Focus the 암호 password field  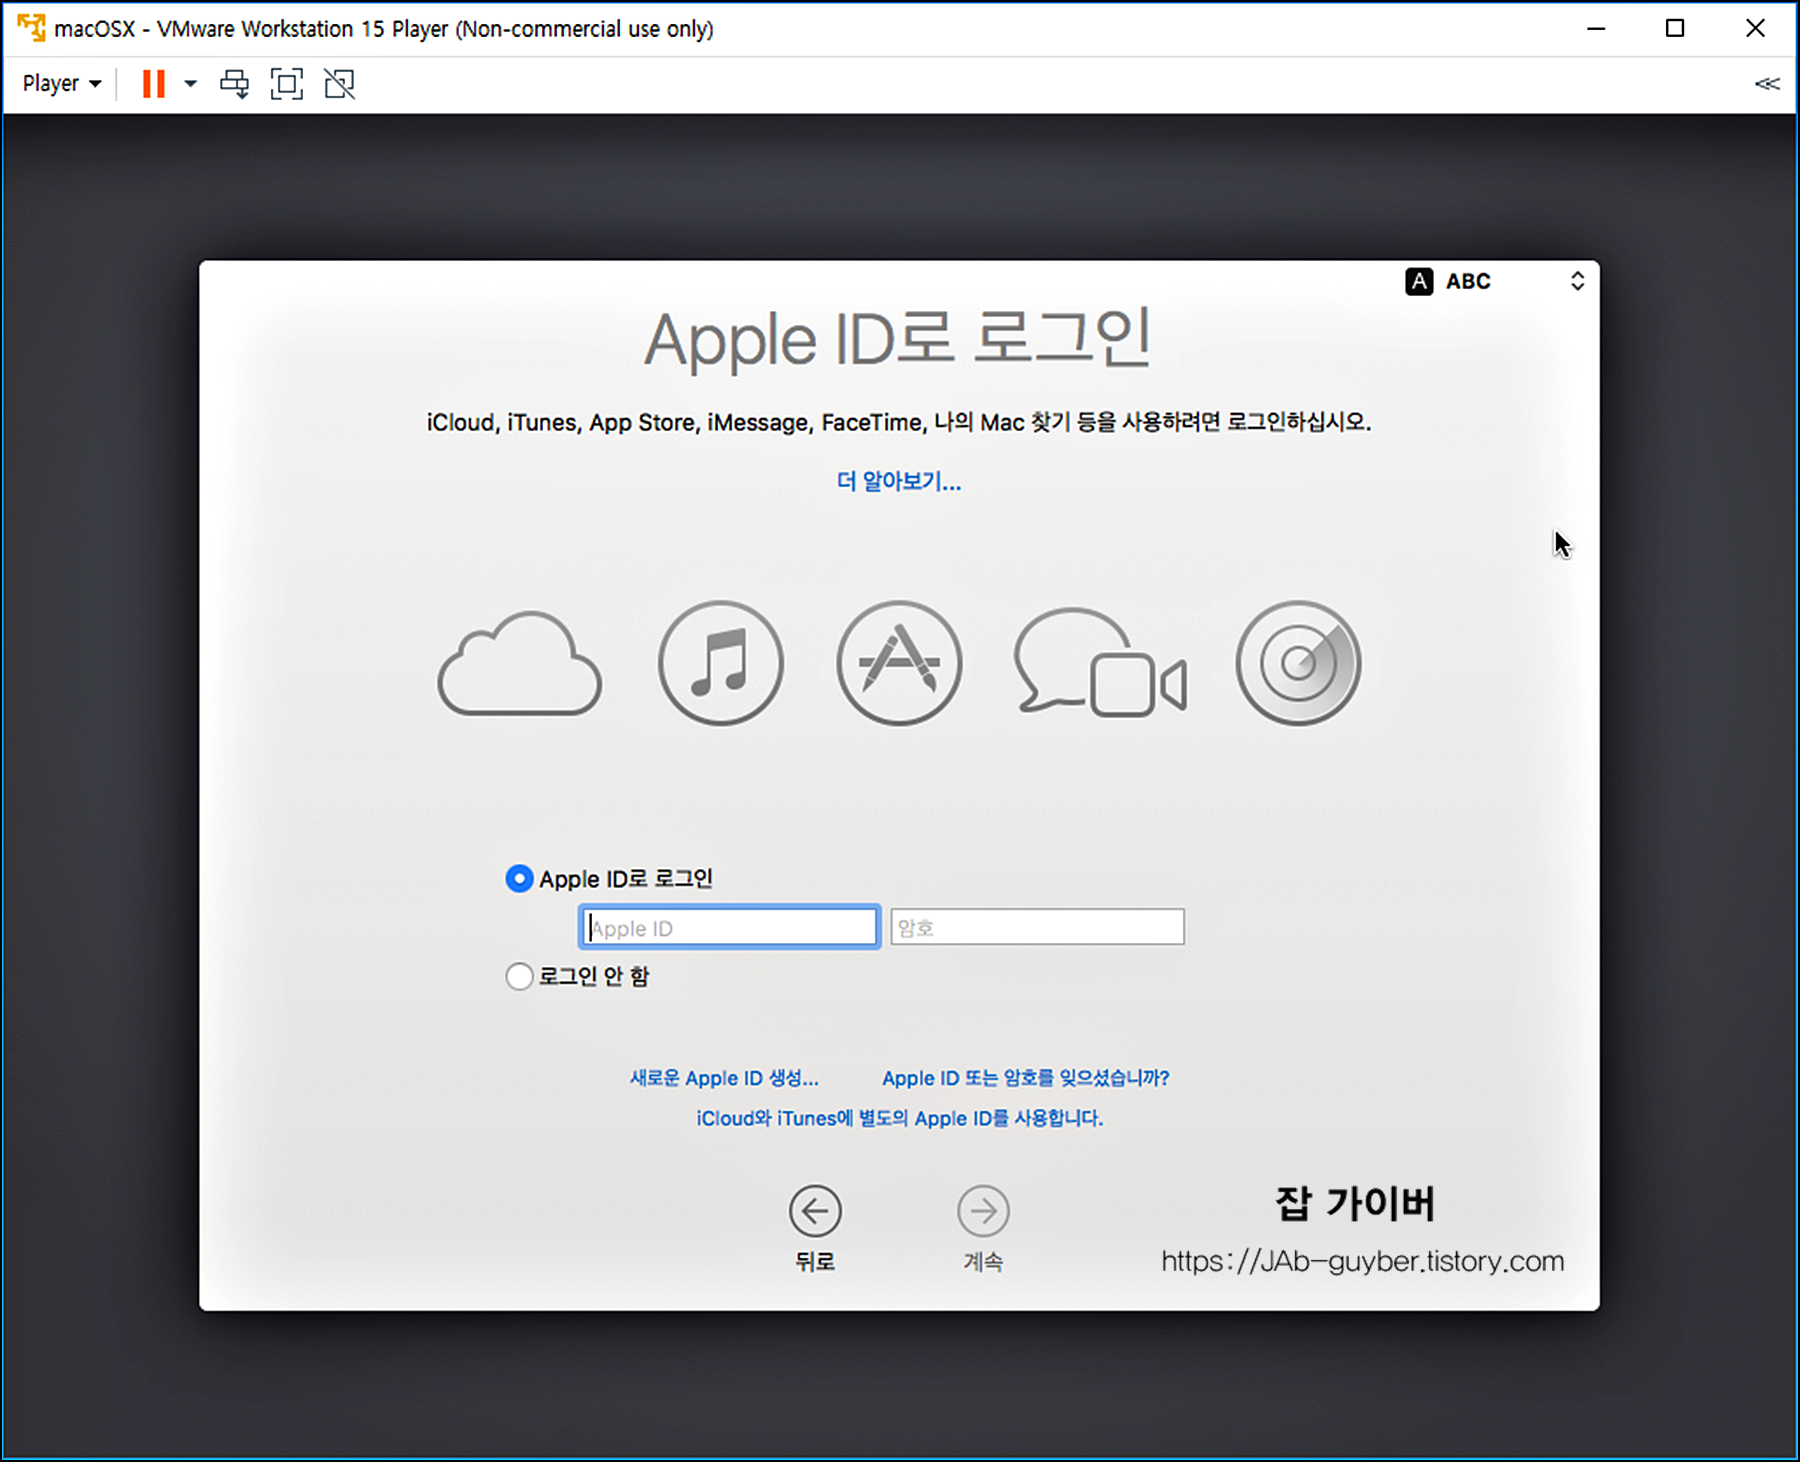coord(1038,927)
